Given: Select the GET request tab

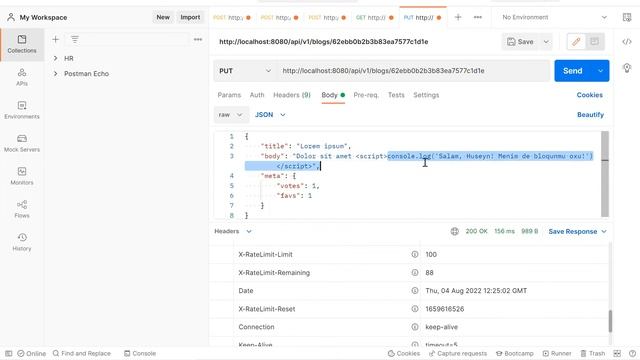Looking at the screenshot, I should pyautogui.click(x=374, y=18).
